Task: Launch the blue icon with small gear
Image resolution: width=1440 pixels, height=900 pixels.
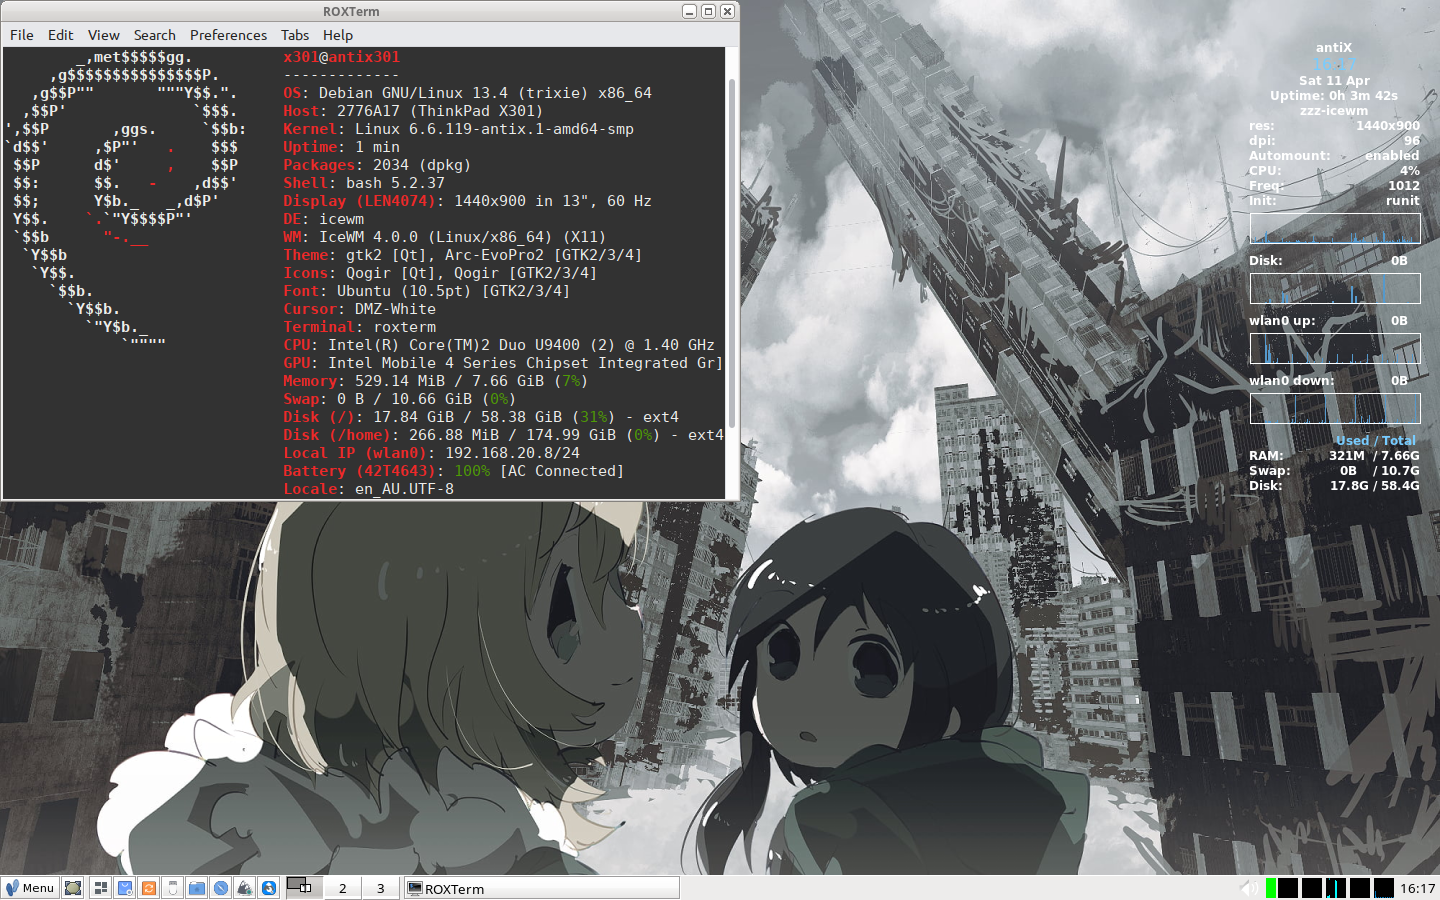Action: tap(125, 888)
